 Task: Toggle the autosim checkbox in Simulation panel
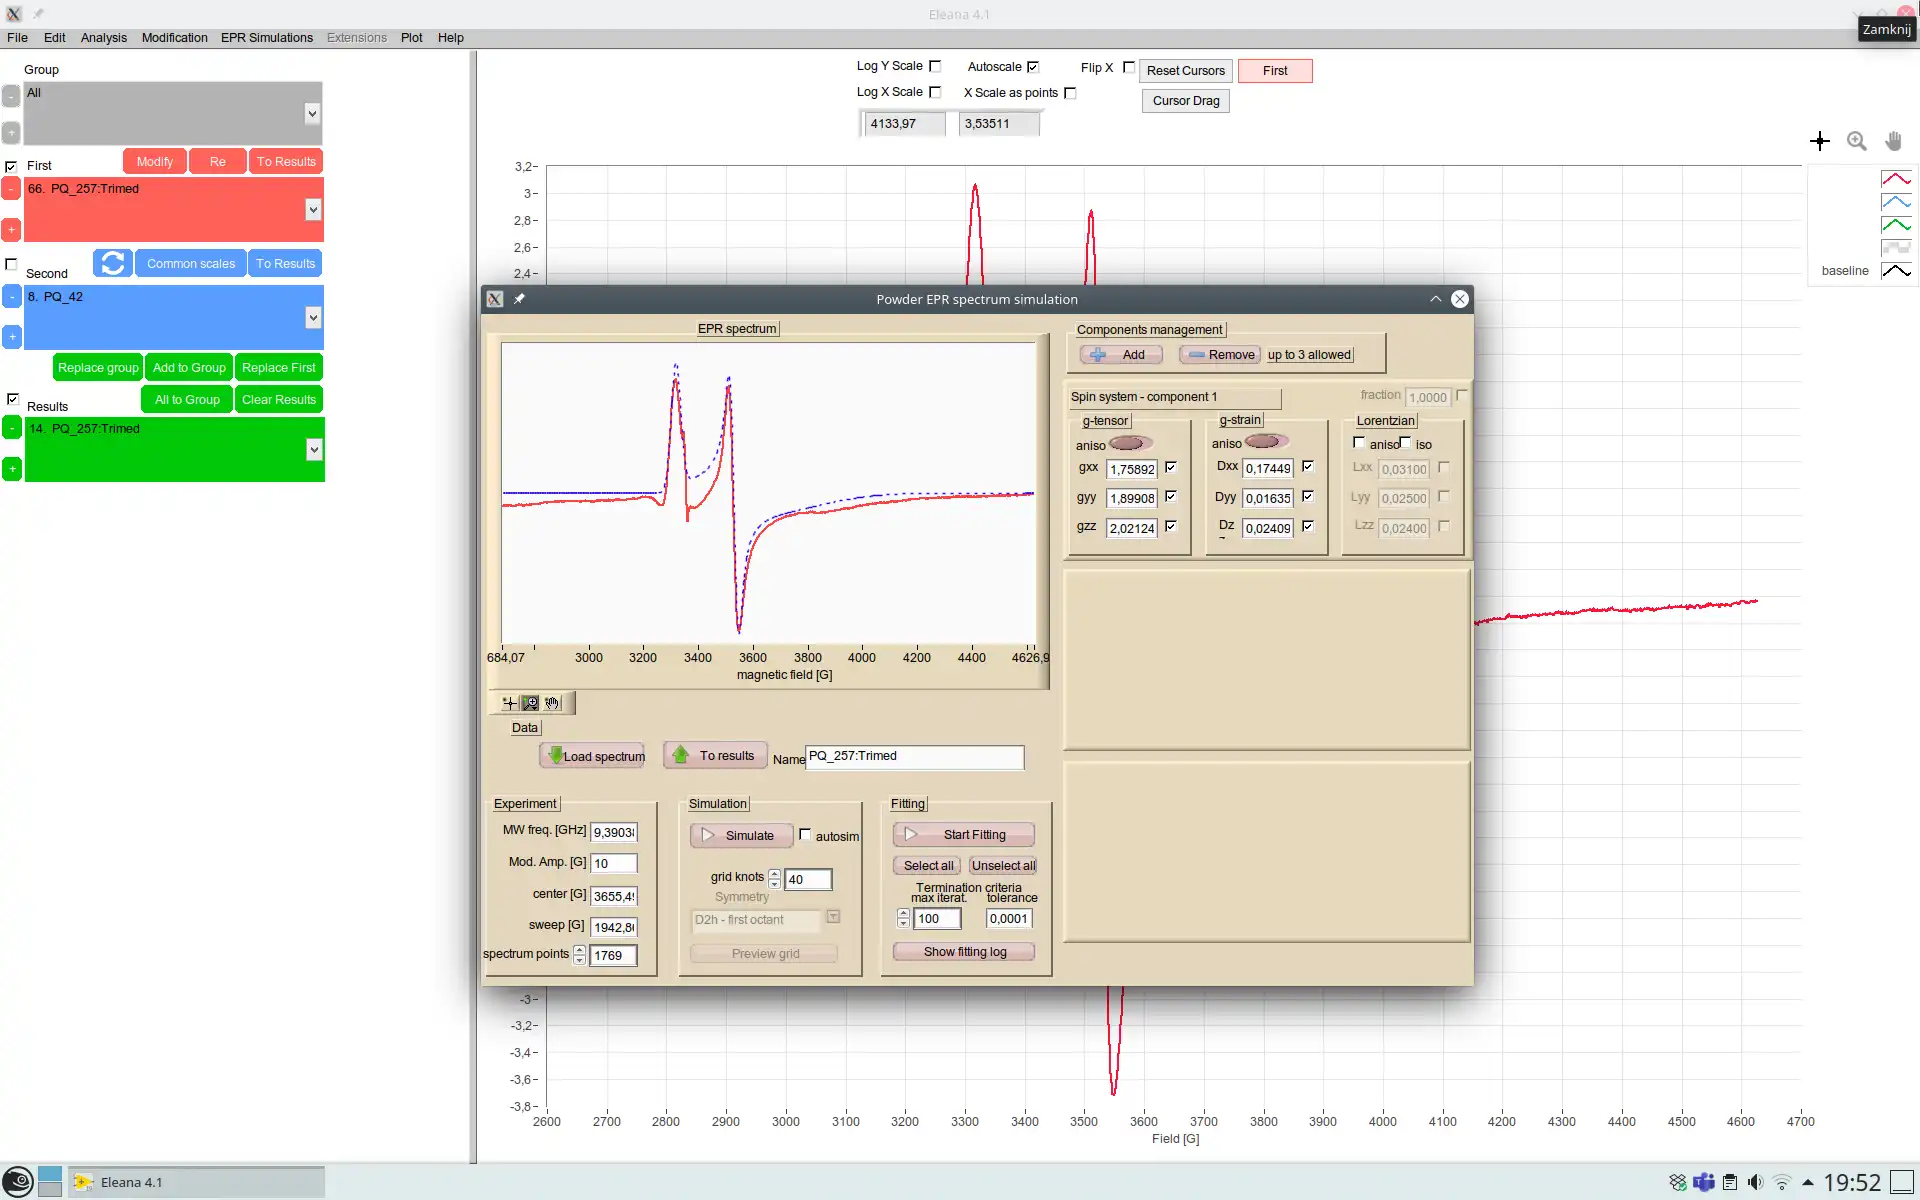click(x=806, y=834)
